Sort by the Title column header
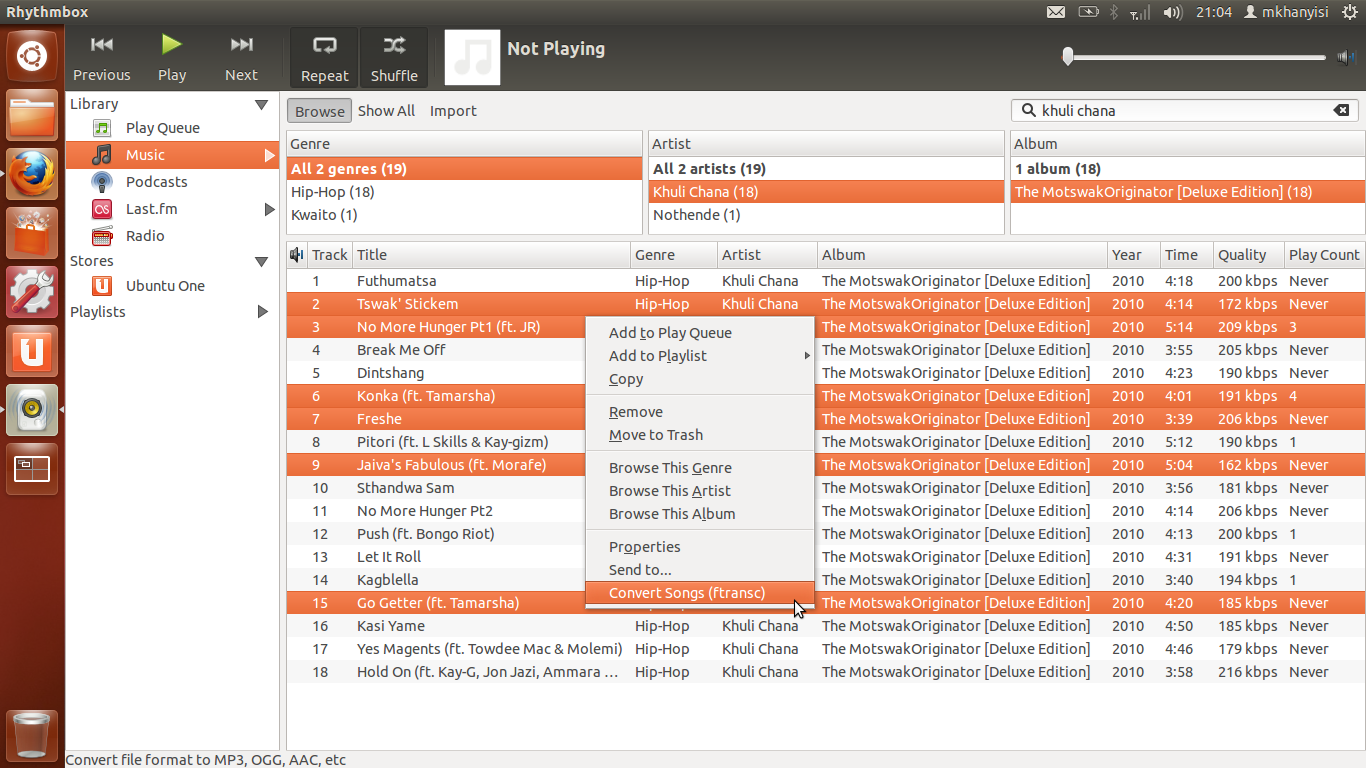The width and height of the screenshot is (1366, 768). pos(491,255)
